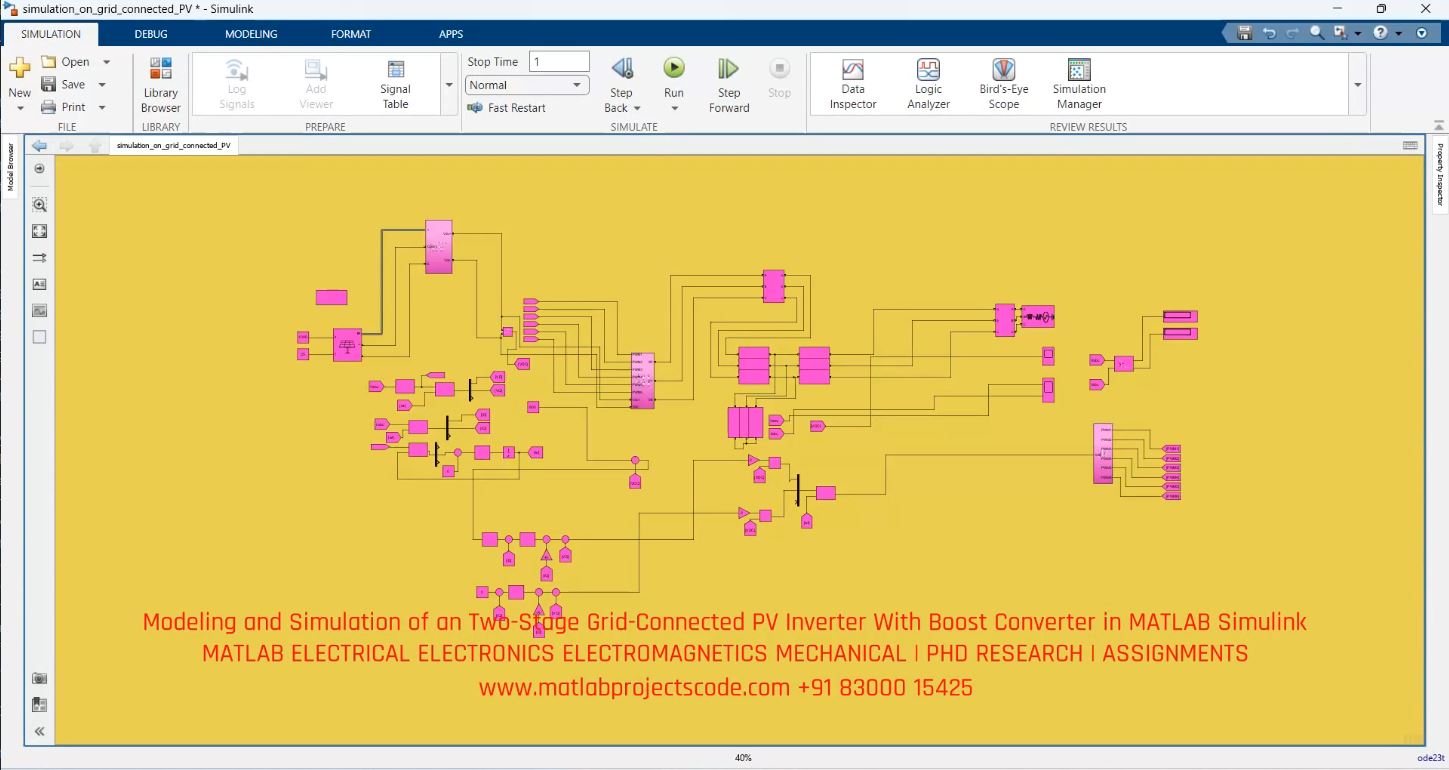Viewport: 1449px width, 770px height.
Task: Open the Data Inspector
Action: (852, 83)
